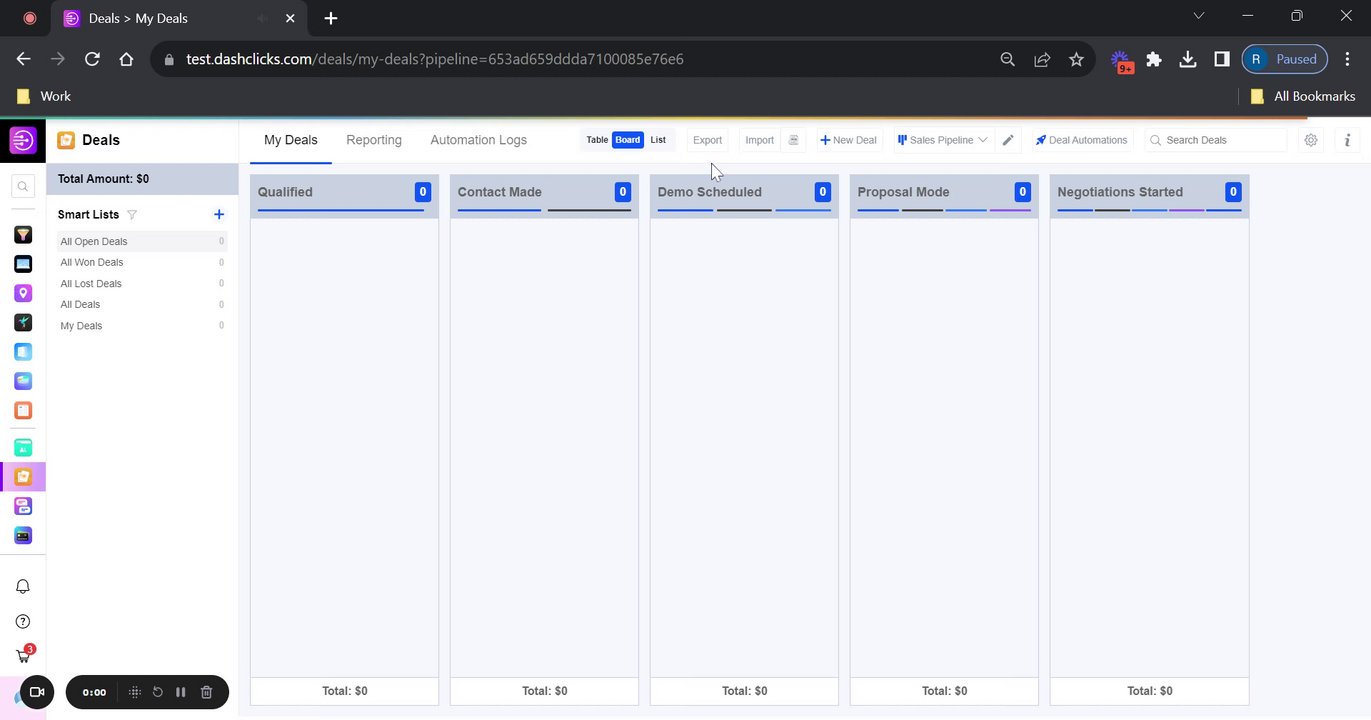Image resolution: width=1371 pixels, height=720 pixels.
Task: Click the Qualified column count badge
Action: [423, 192]
